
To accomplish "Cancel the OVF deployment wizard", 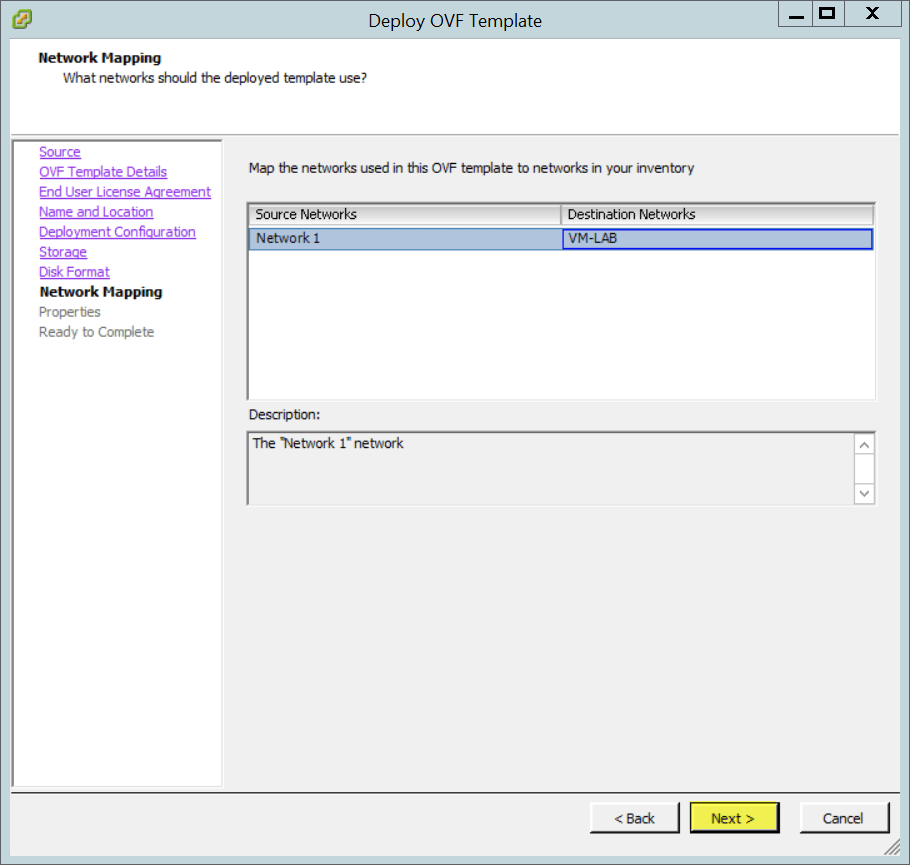I will point(844,818).
